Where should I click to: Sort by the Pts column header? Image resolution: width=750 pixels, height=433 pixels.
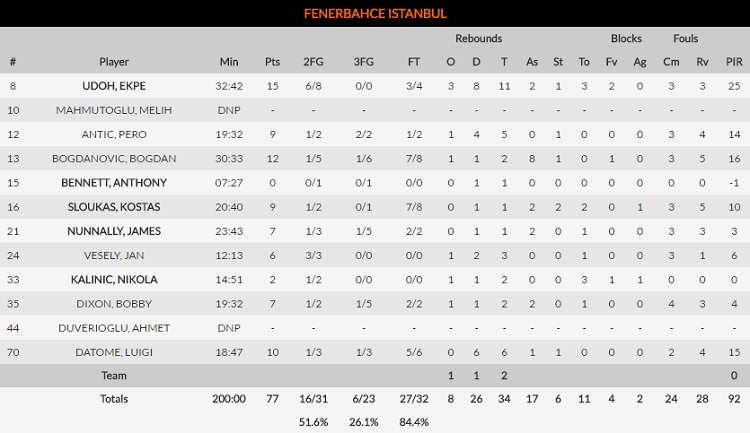272,62
